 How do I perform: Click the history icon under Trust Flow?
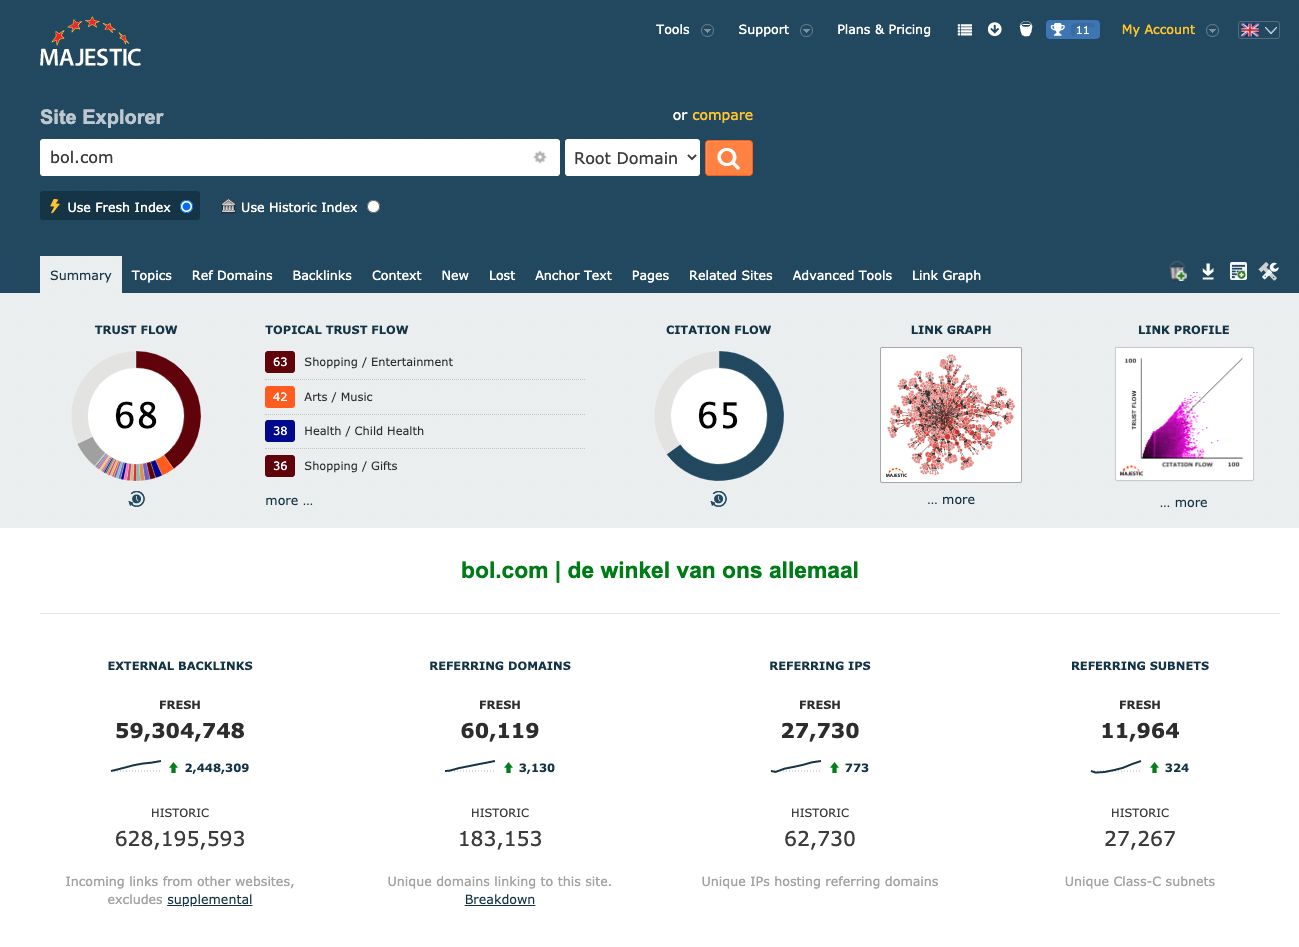137,499
